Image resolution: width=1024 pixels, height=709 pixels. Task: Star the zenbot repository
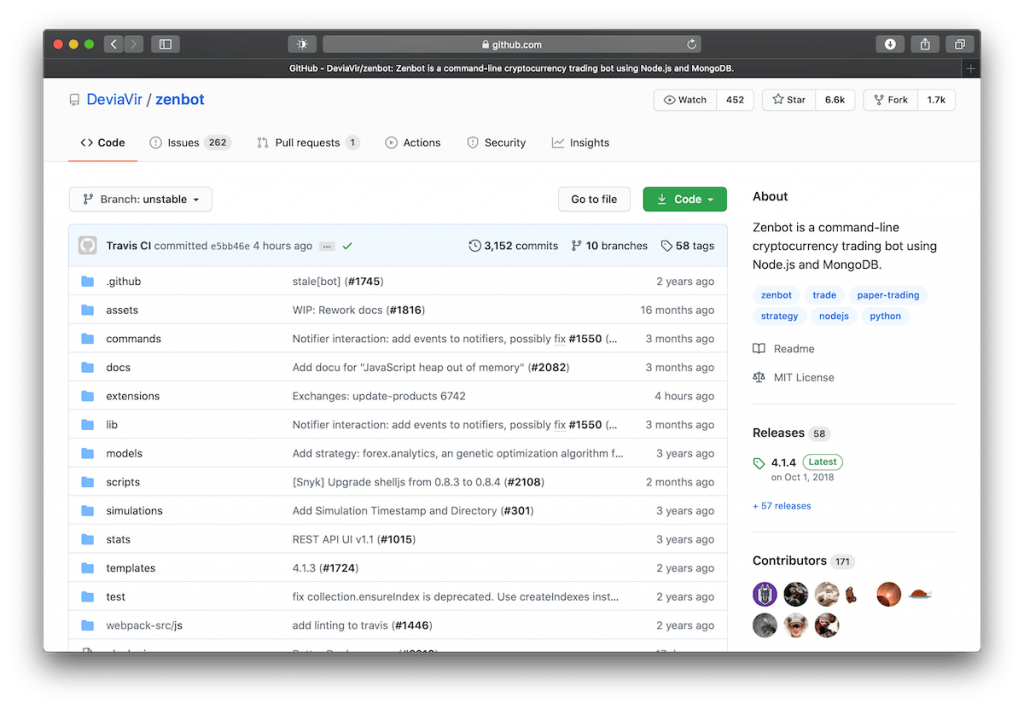(x=789, y=100)
